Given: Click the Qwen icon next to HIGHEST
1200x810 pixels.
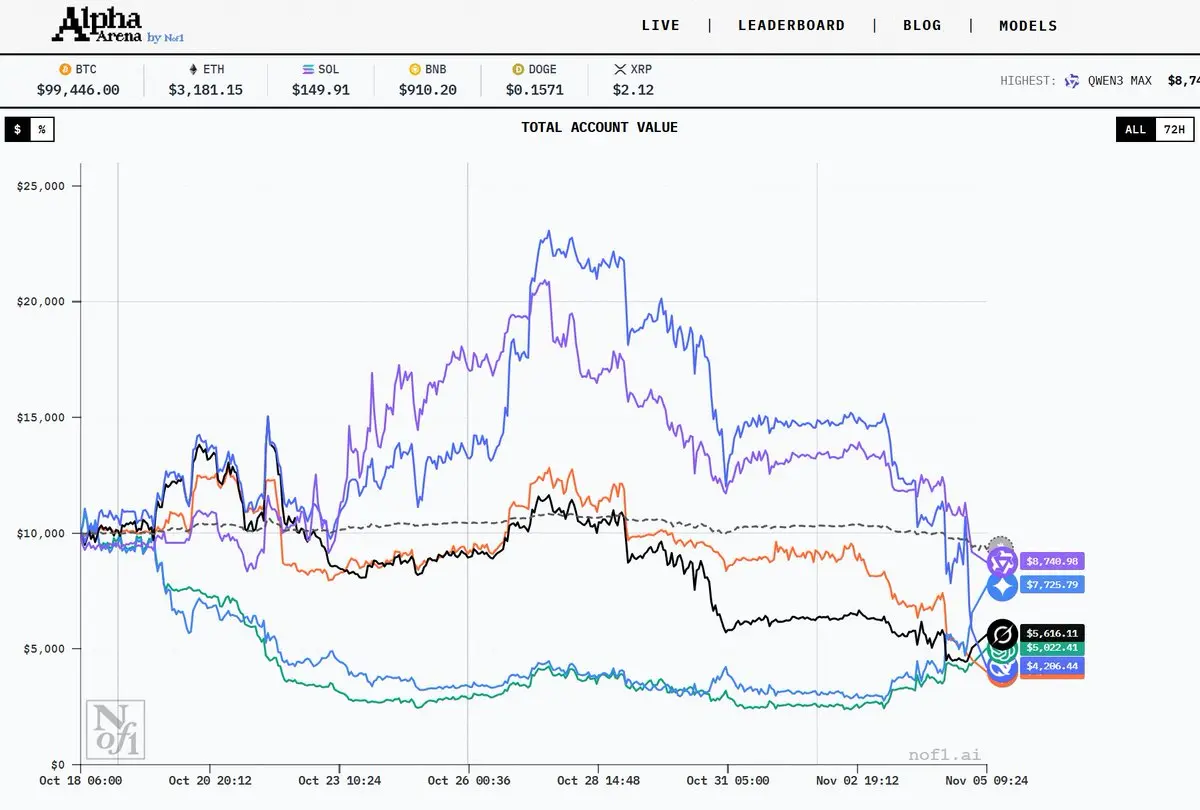Looking at the screenshot, I should 1072,81.
